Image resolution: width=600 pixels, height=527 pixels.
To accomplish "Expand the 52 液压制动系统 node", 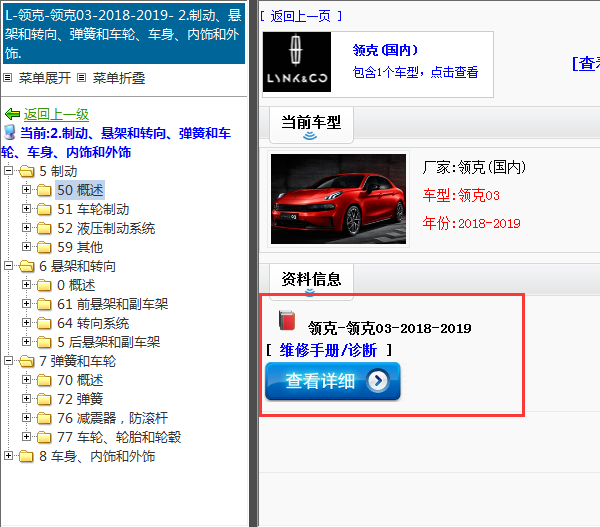I will (26, 227).
